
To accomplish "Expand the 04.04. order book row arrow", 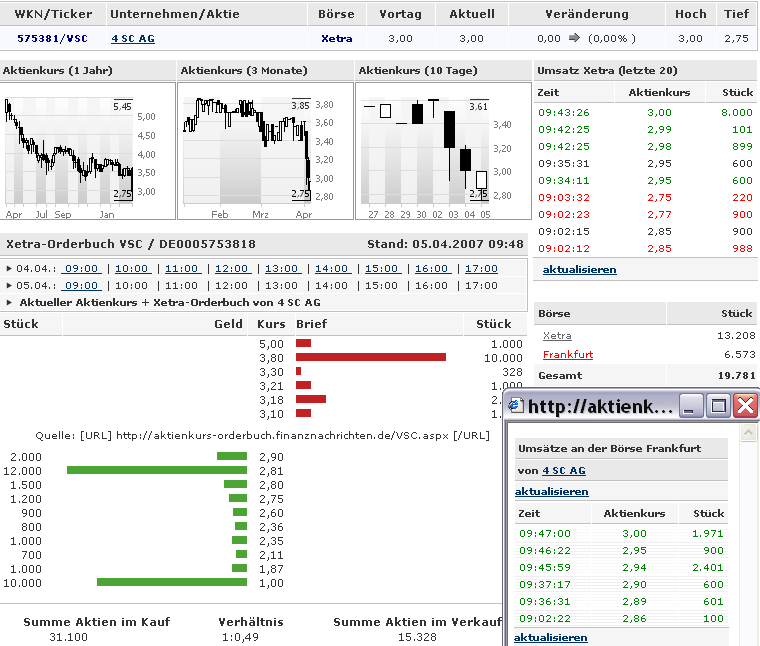I will [x=10, y=269].
